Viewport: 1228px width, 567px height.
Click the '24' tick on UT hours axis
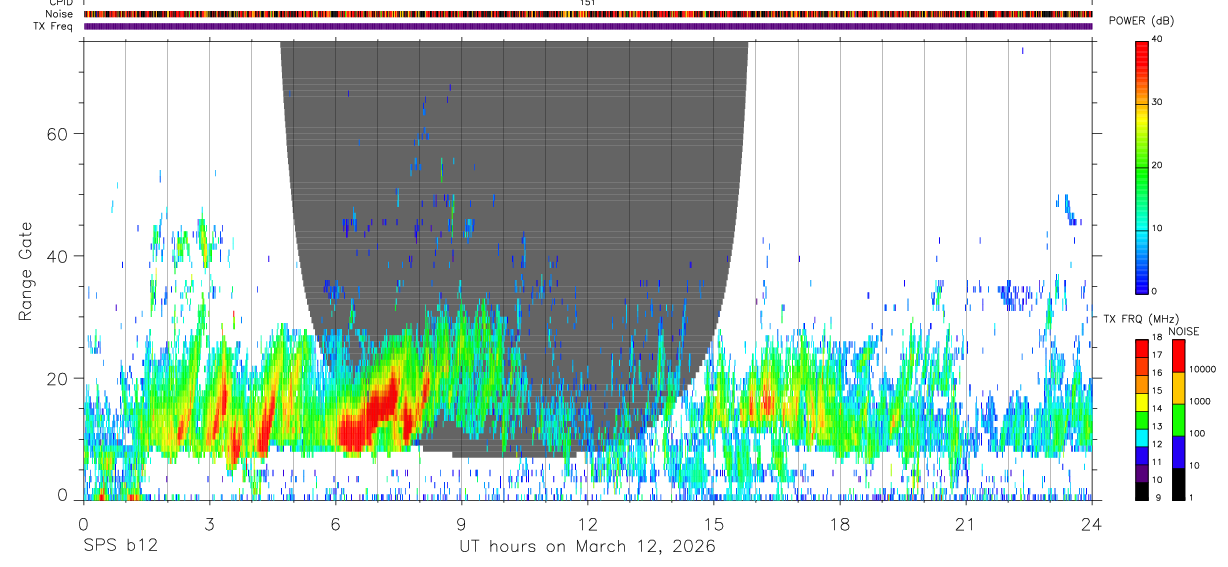tap(1092, 524)
